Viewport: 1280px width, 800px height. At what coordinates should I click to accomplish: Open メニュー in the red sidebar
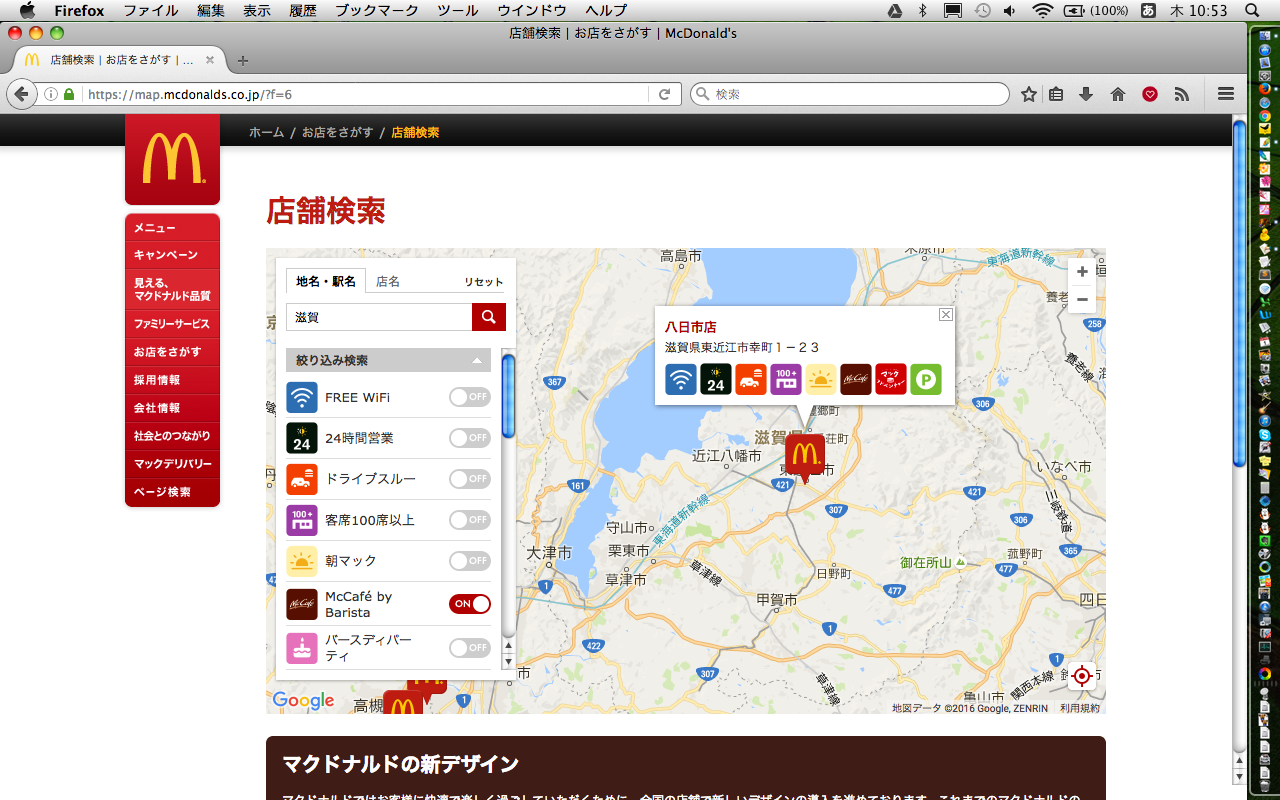(x=172, y=228)
